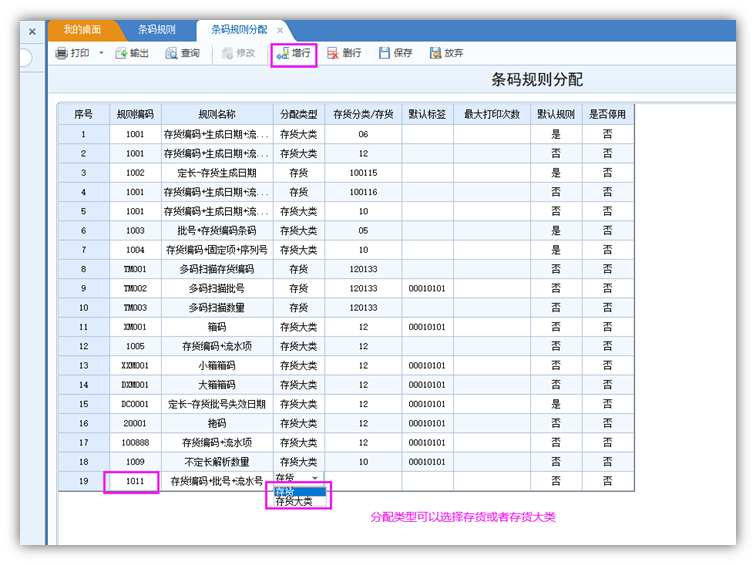The width and height of the screenshot is (756, 565).
Task: Click rule code 20001 cell
Action: pyautogui.click(x=135, y=423)
